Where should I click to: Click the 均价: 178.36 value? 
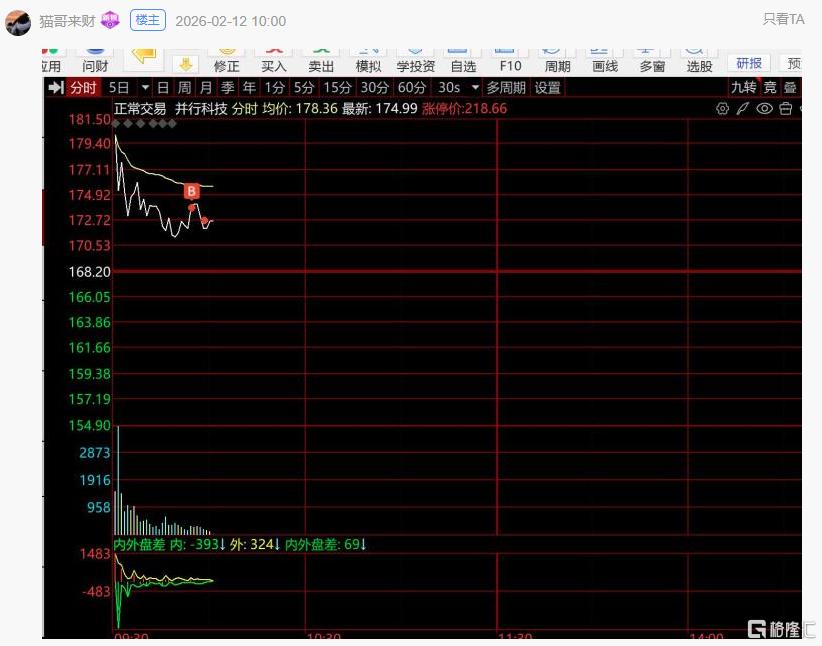click(300, 109)
